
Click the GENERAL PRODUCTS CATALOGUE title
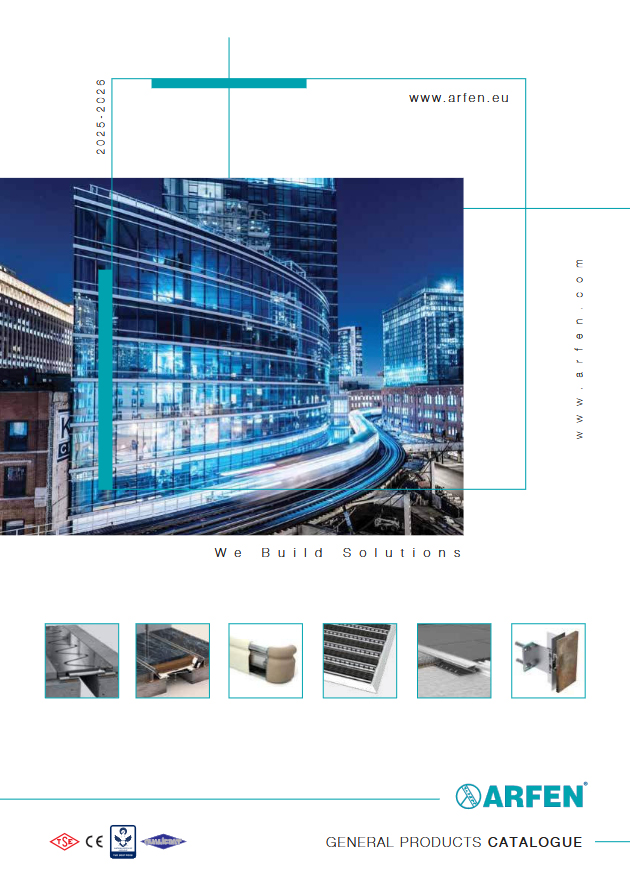[x=454, y=842]
